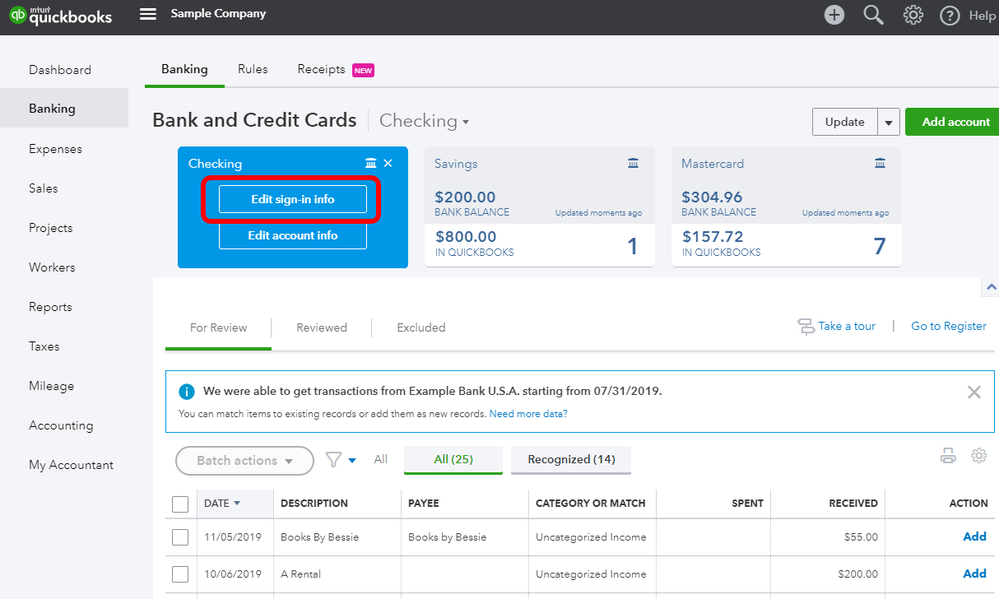The height and width of the screenshot is (599, 999).
Task: Print the transactions list
Action: pos(948,456)
